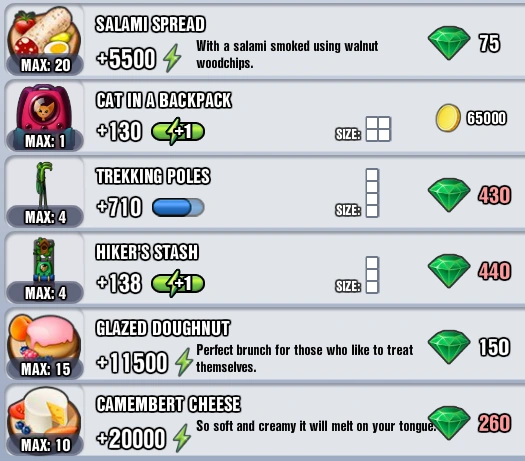Click the size grid for Cat in a Backpack
This screenshot has height=461, width=525.
378,129
